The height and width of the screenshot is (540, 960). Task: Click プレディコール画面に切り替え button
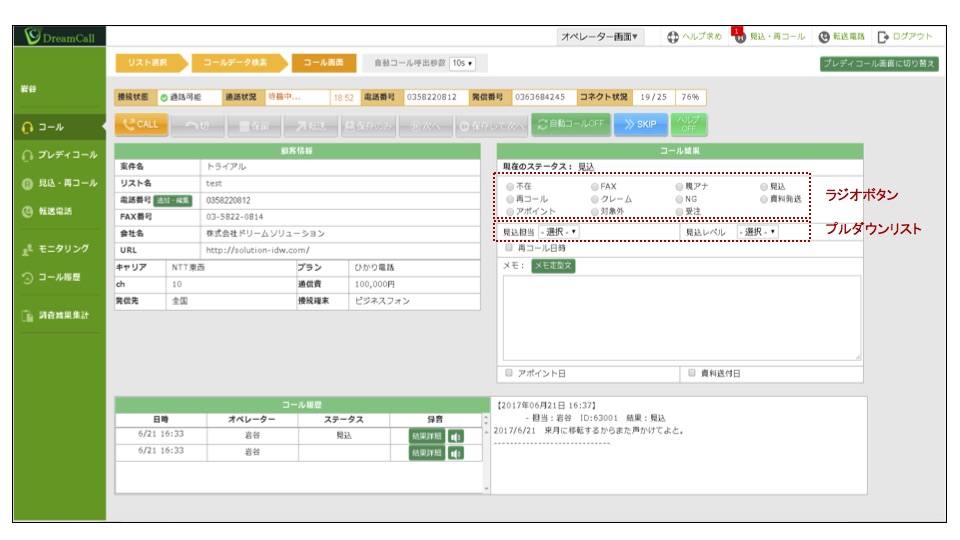click(879, 63)
